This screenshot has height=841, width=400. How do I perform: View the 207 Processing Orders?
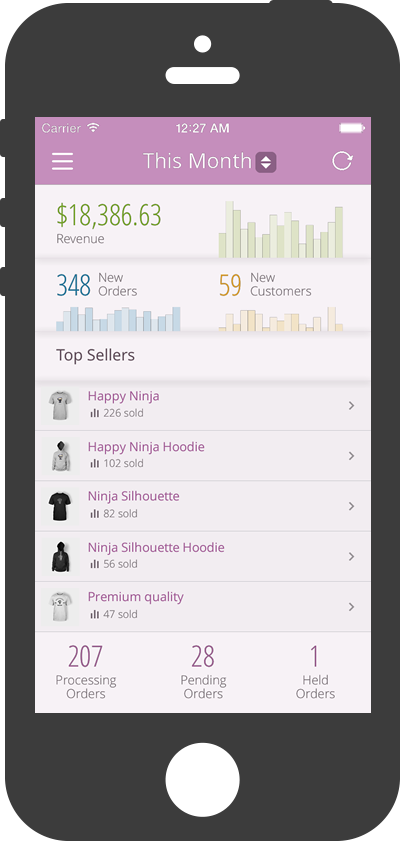[86, 672]
